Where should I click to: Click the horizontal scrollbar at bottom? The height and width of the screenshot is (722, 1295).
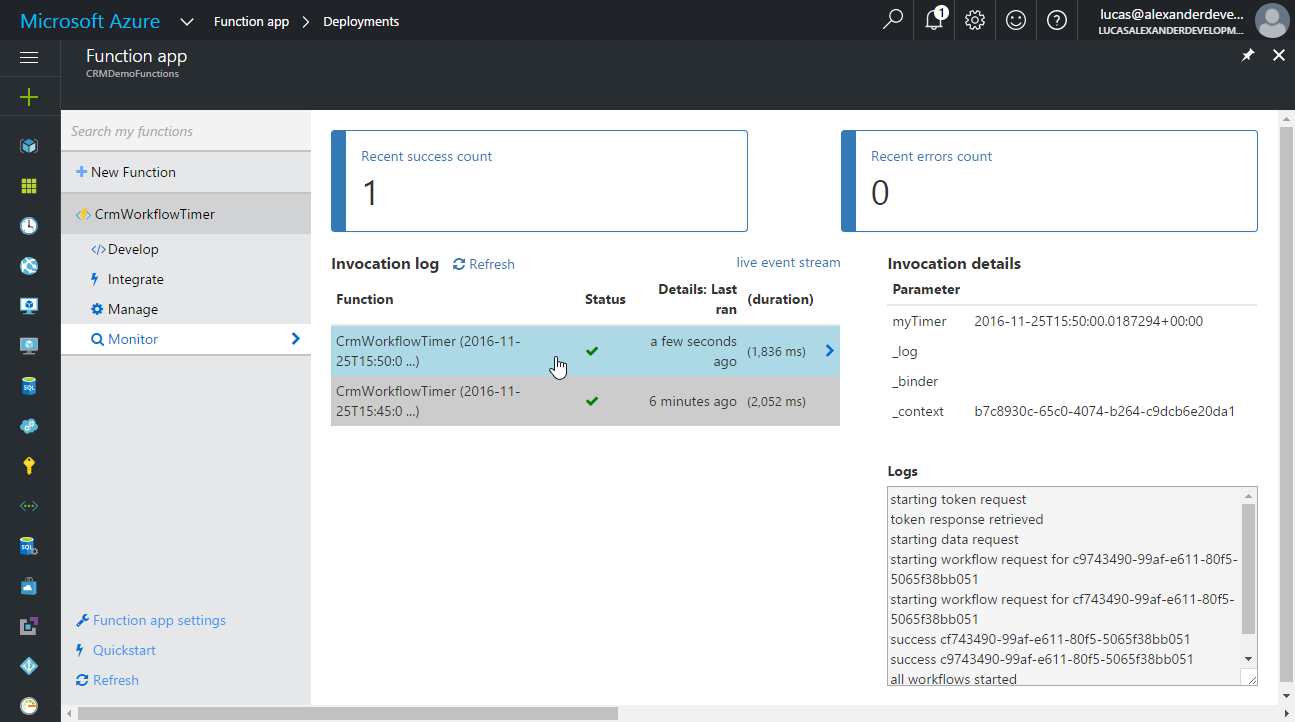tap(347, 713)
